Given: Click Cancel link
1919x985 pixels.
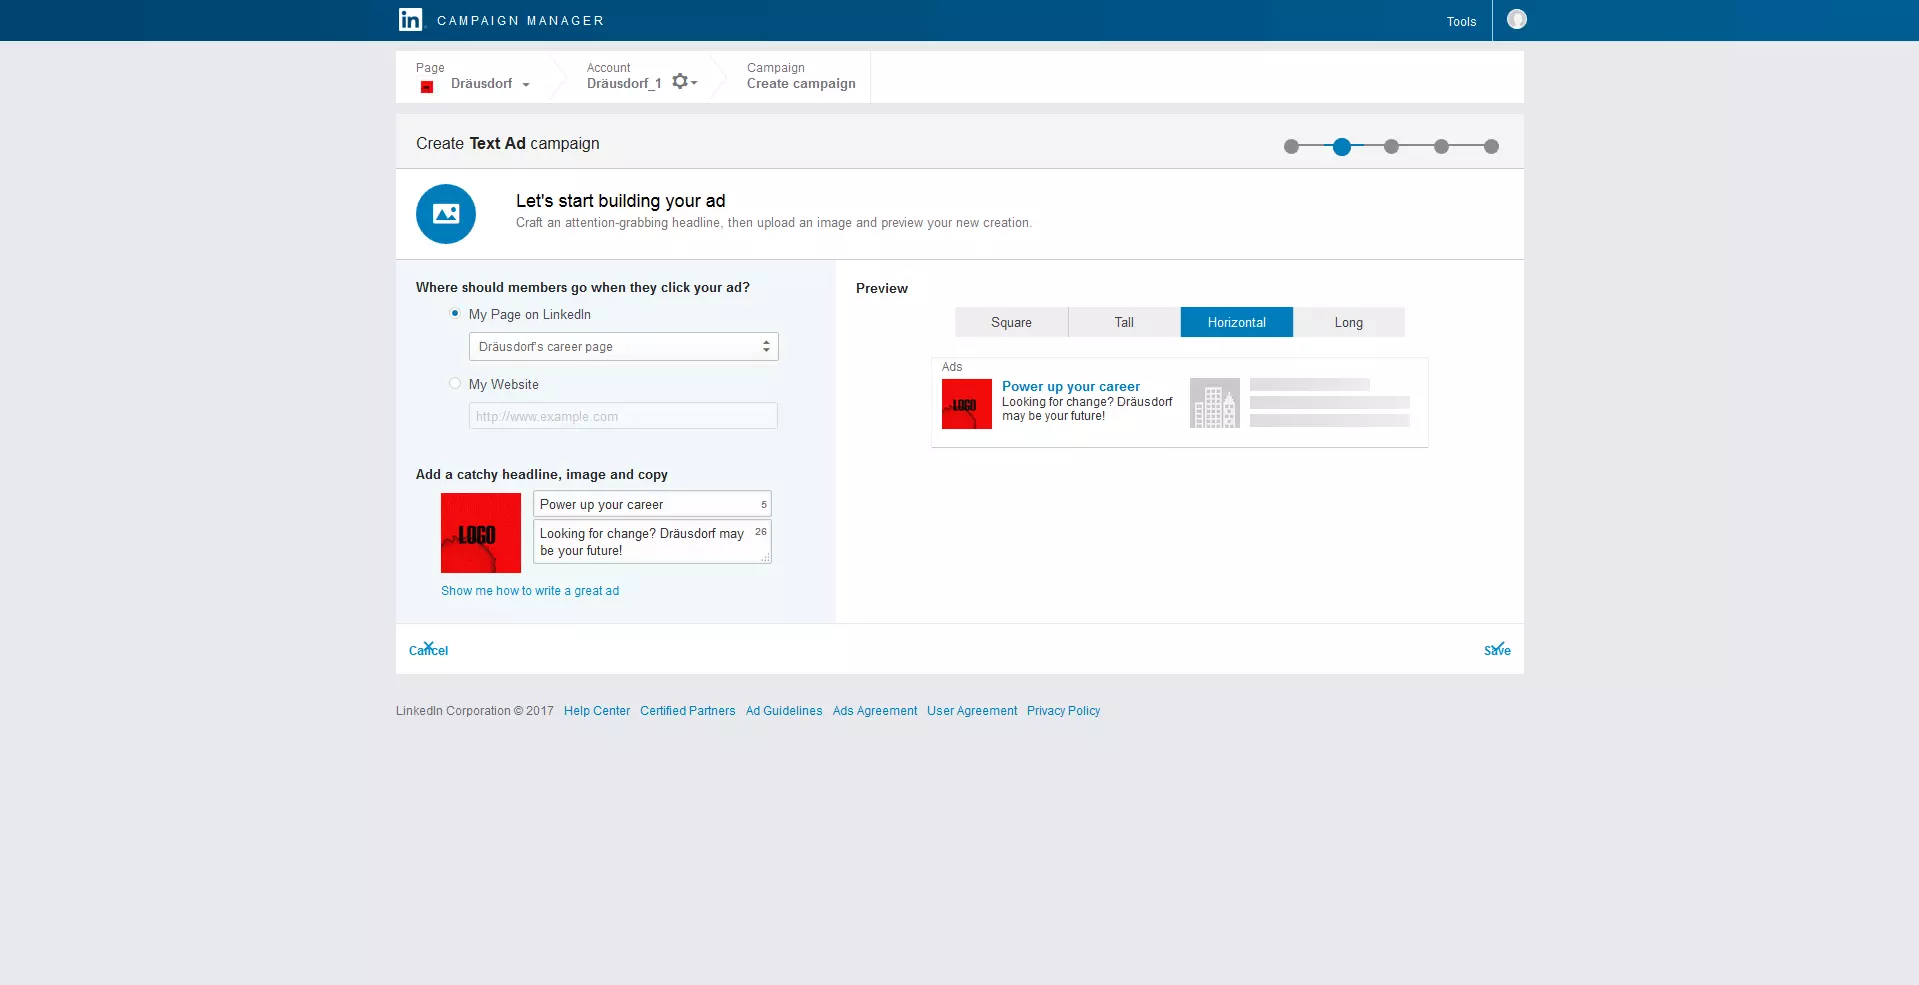Looking at the screenshot, I should (x=428, y=650).
